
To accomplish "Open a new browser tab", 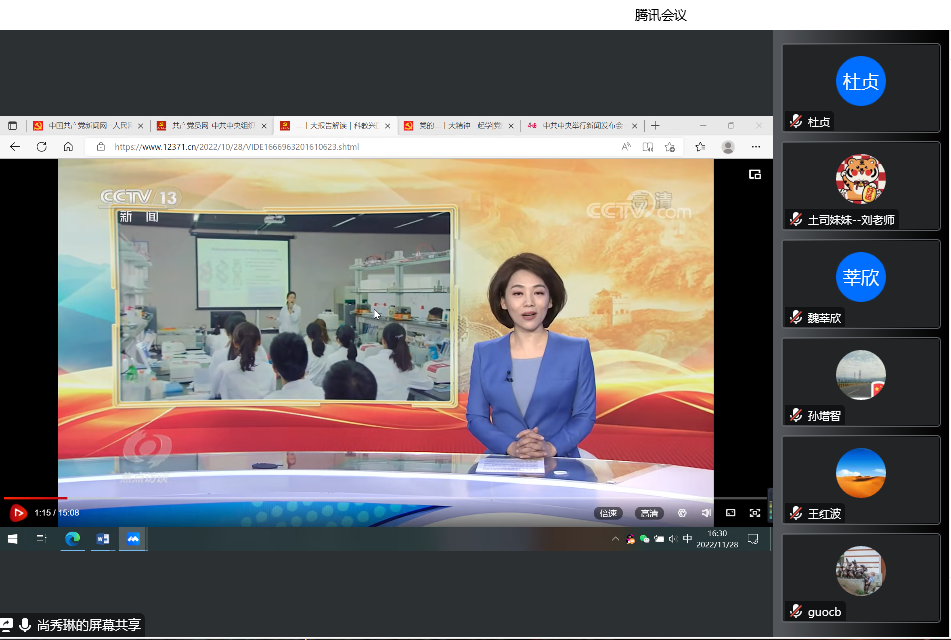I will tap(655, 126).
